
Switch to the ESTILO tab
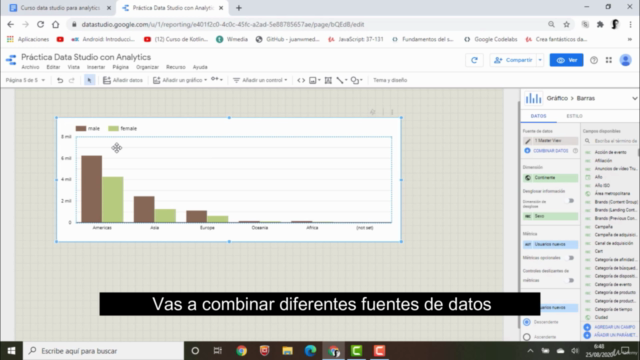click(574, 116)
